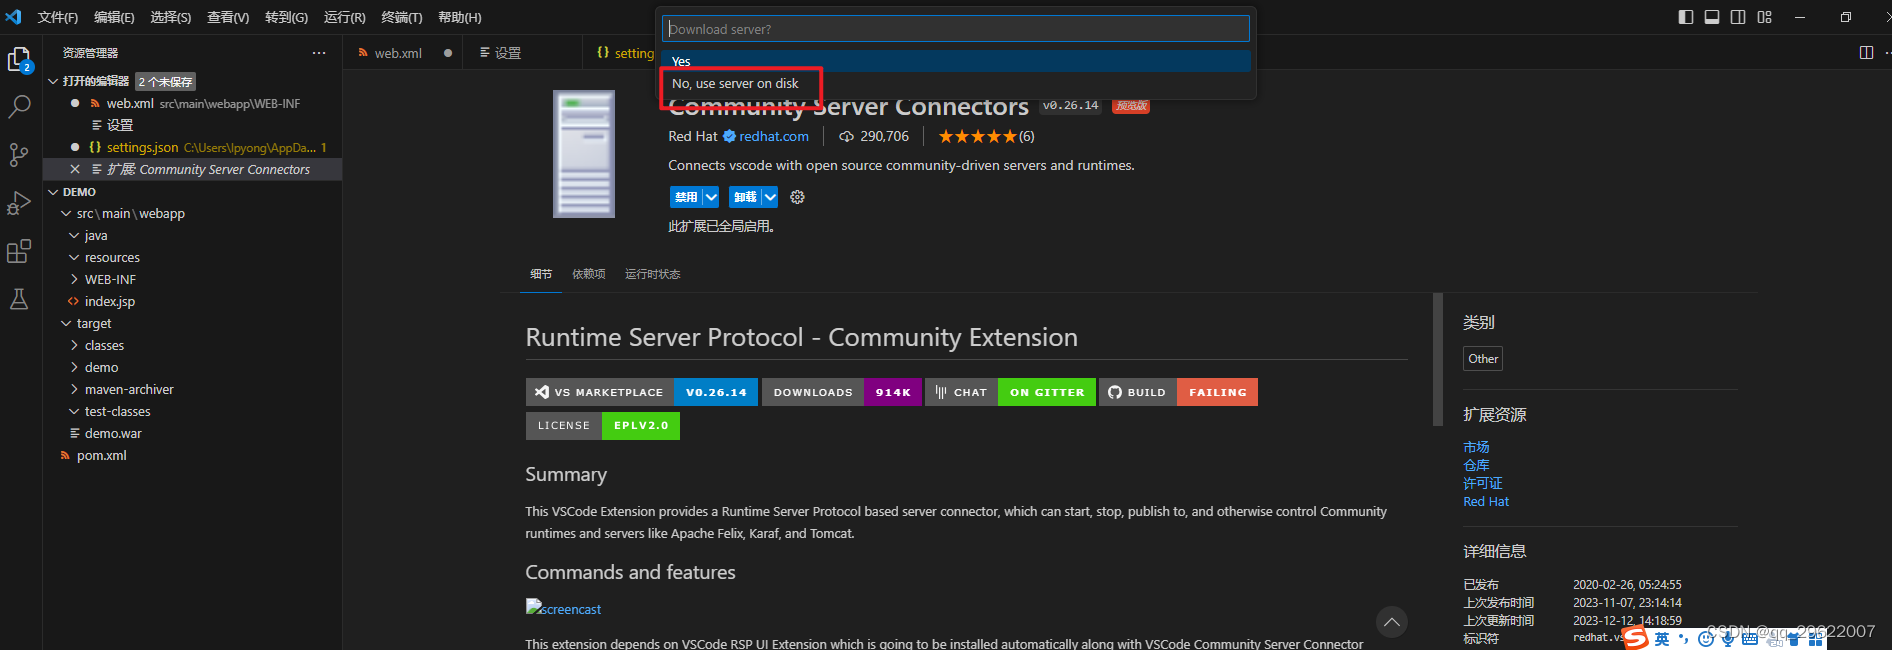Viewport: 1892px width, 650px height.
Task: Click the Chat on Gitter badge
Action: (x=1010, y=392)
